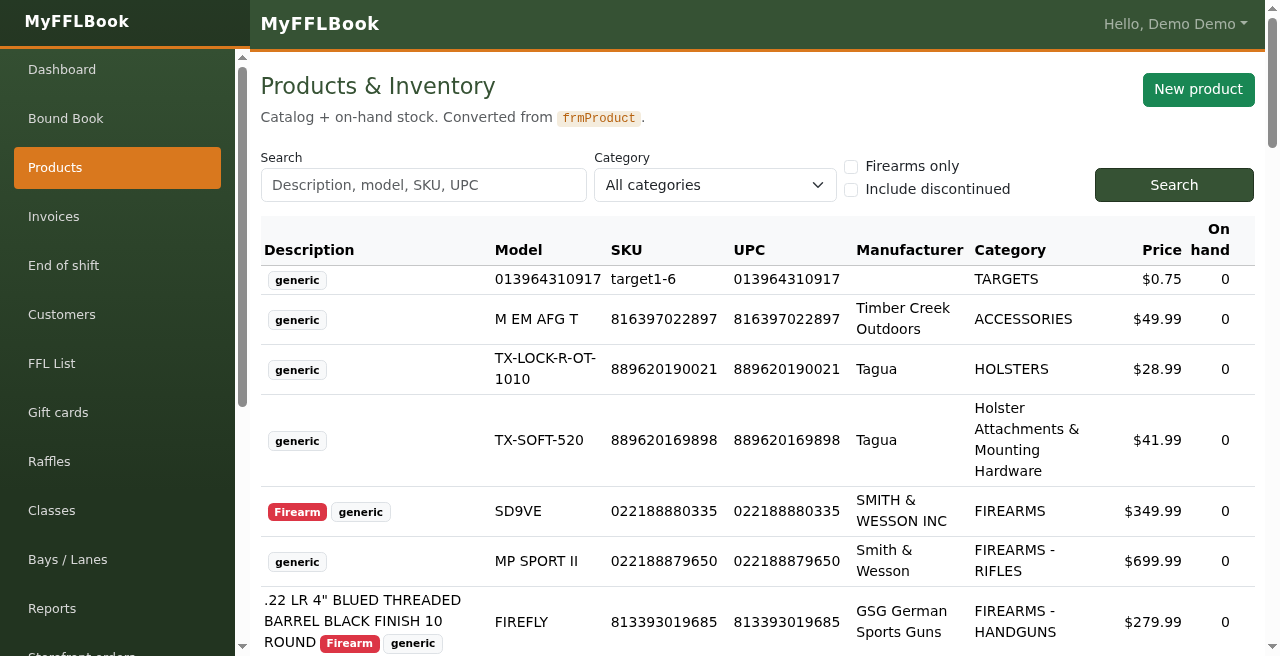Open Reports from the sidebar
This screenshot has height=656, width=1280.
(x=117, y=609)
